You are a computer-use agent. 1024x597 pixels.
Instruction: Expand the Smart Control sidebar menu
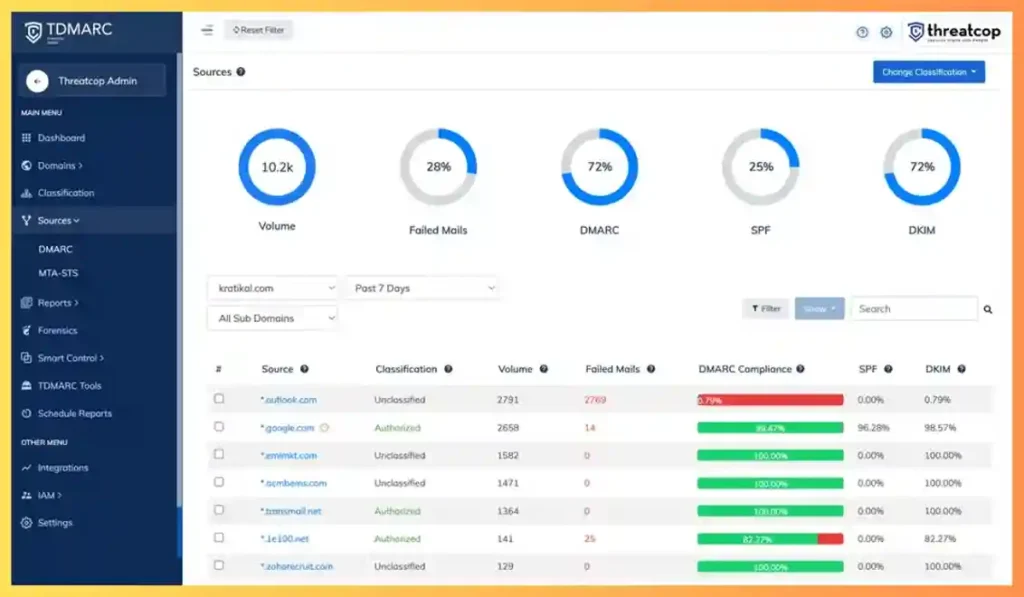[x=70, y=358]
